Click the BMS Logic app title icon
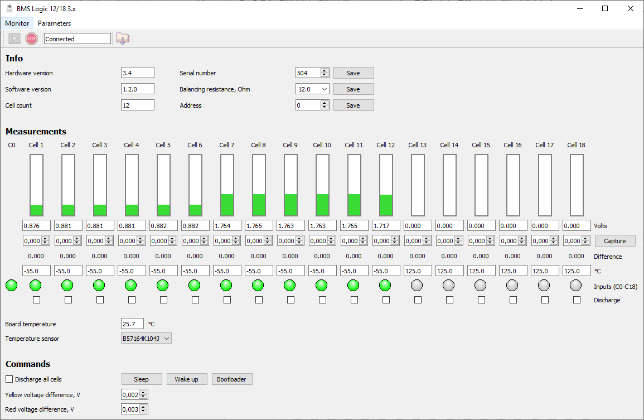644x420 pixels. [9, 8]
